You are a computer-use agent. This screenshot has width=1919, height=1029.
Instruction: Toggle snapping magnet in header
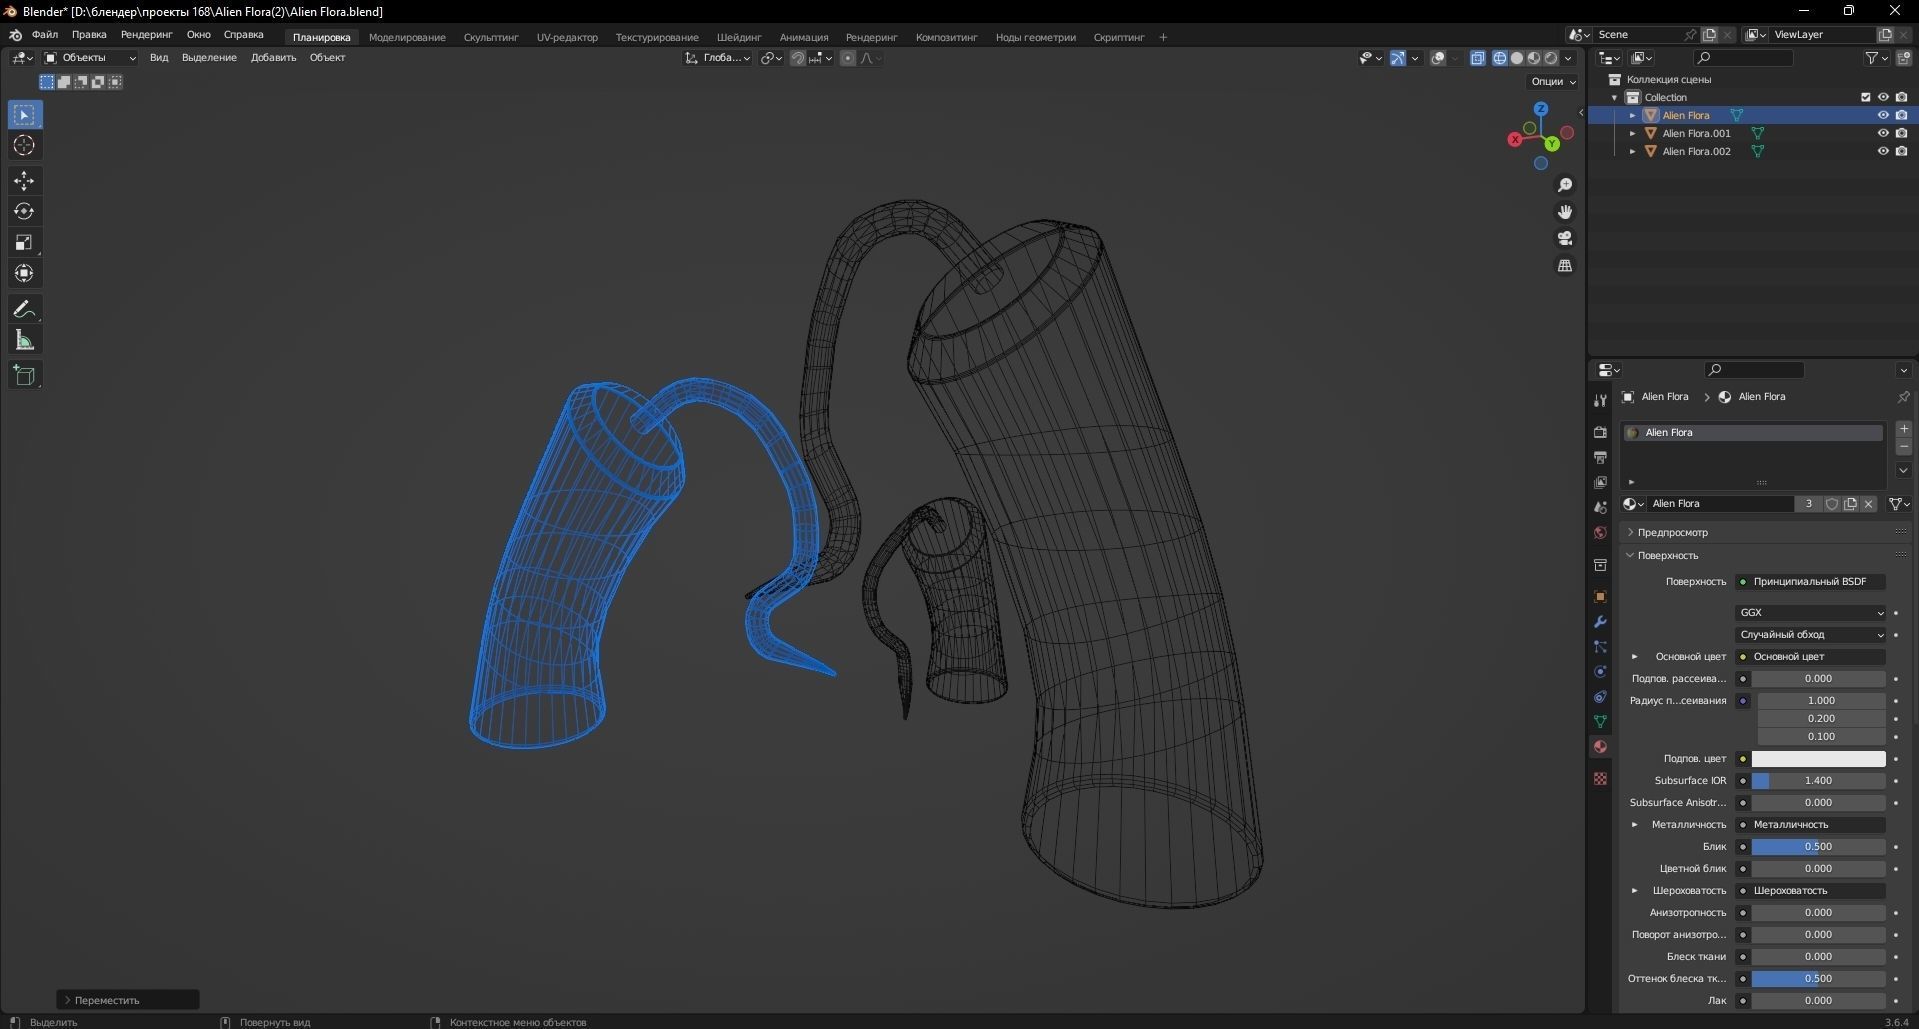coord(798,58)
